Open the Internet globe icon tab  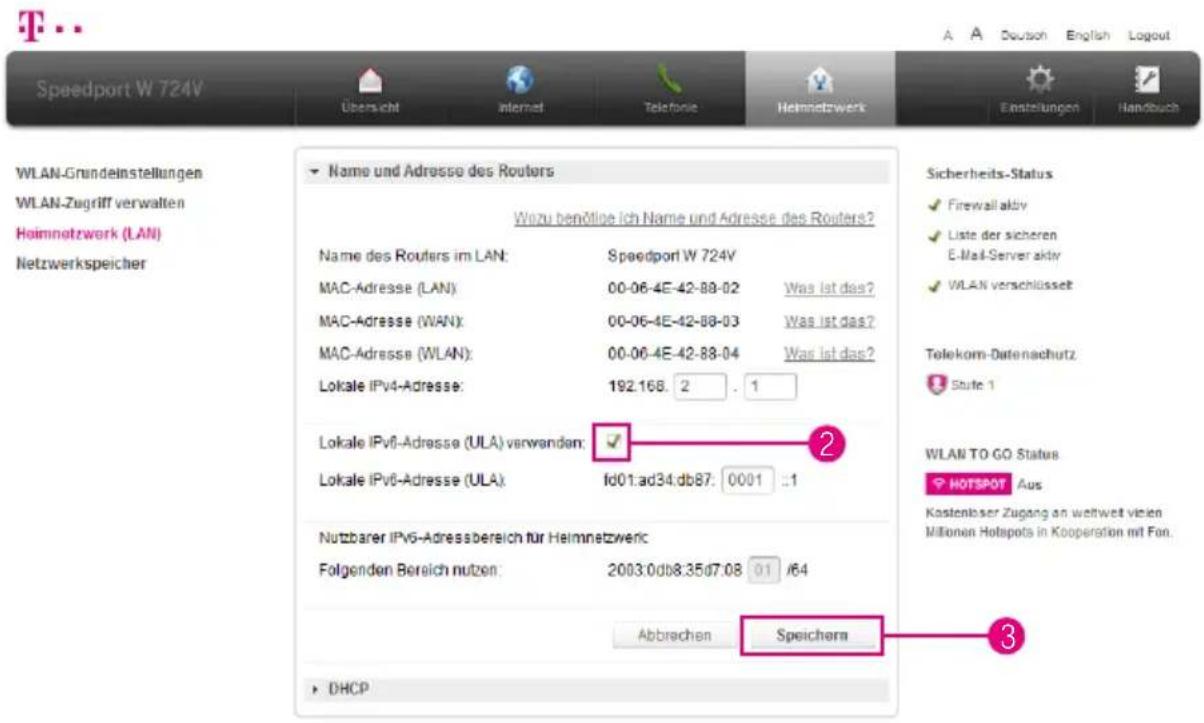519,88
